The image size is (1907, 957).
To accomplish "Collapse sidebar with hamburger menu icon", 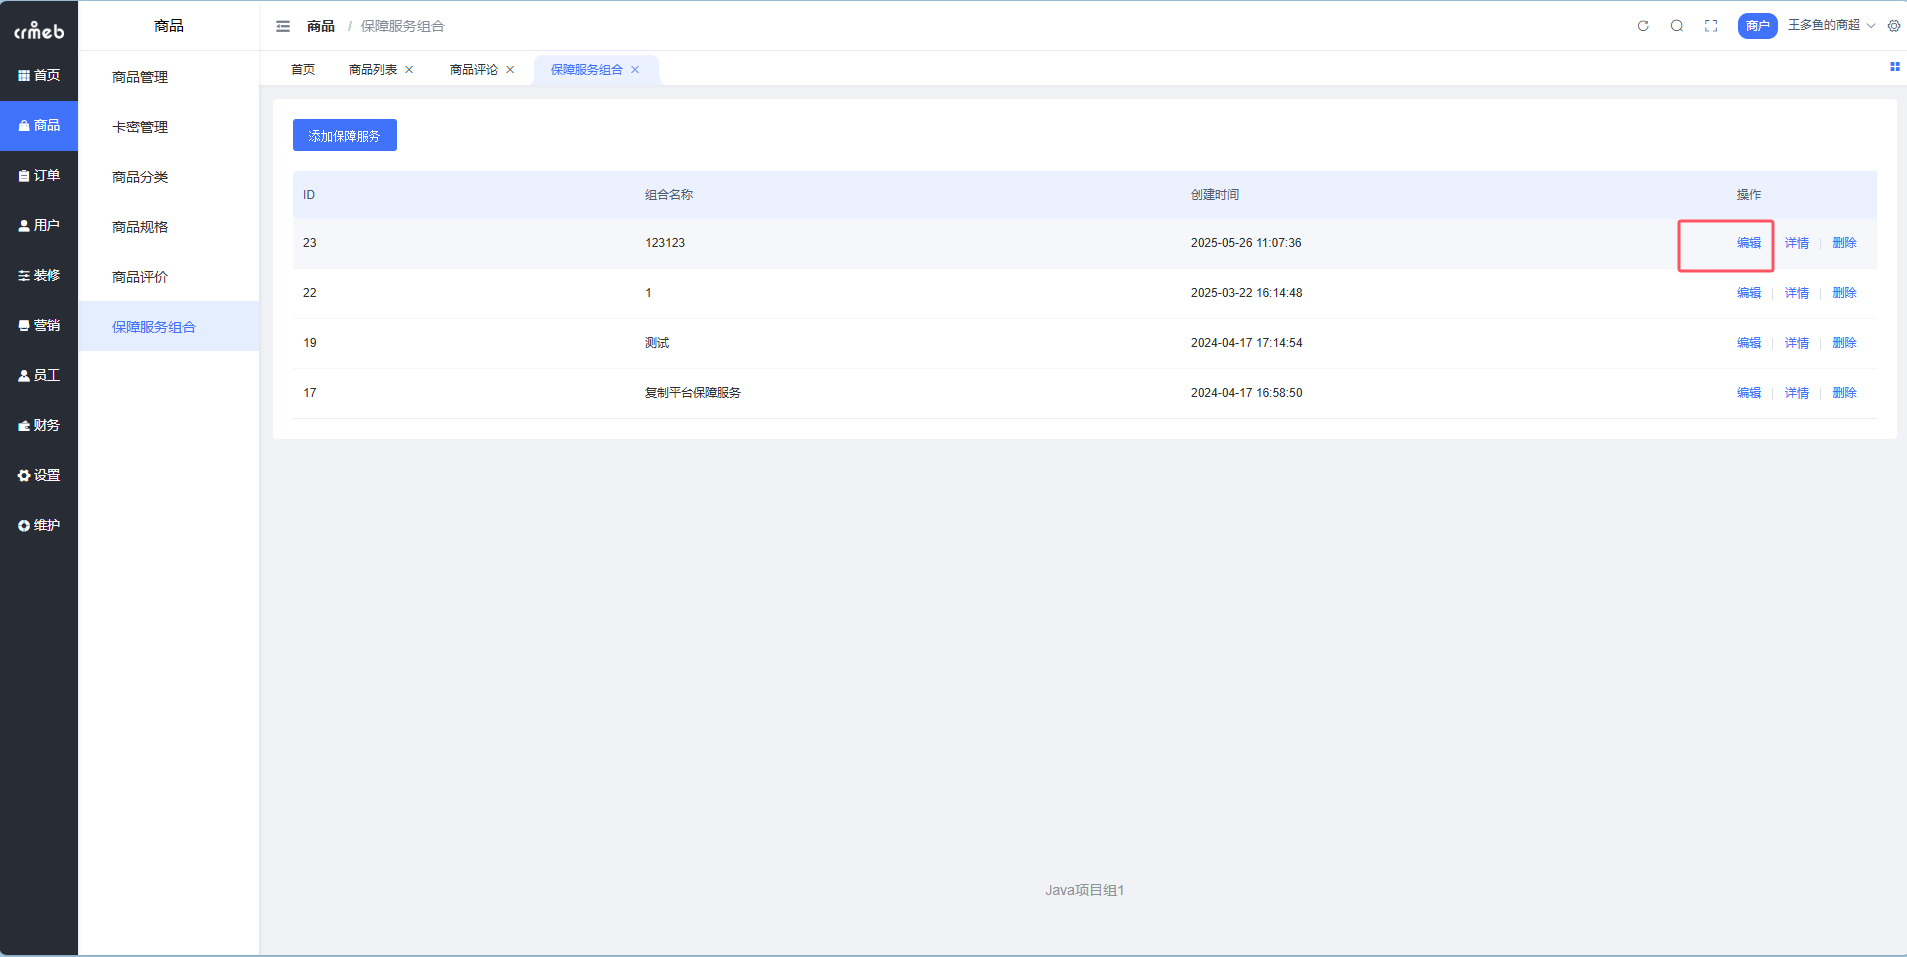I will point(283,26).
